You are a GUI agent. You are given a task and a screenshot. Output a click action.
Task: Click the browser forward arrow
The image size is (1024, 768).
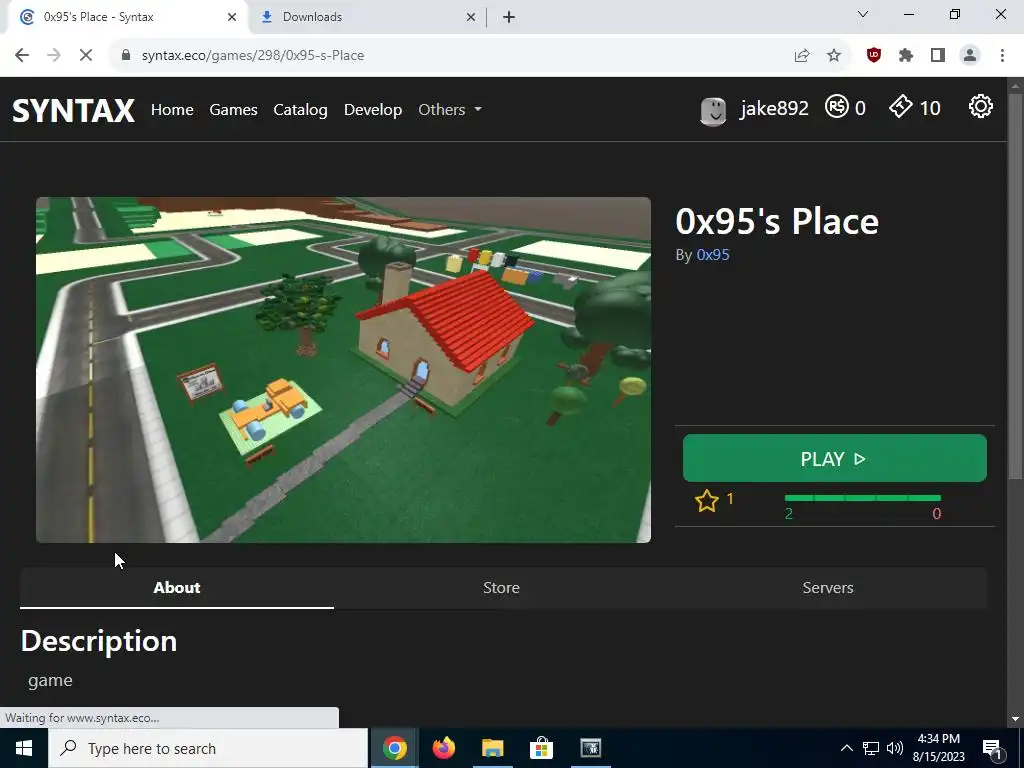coord(54,56)
